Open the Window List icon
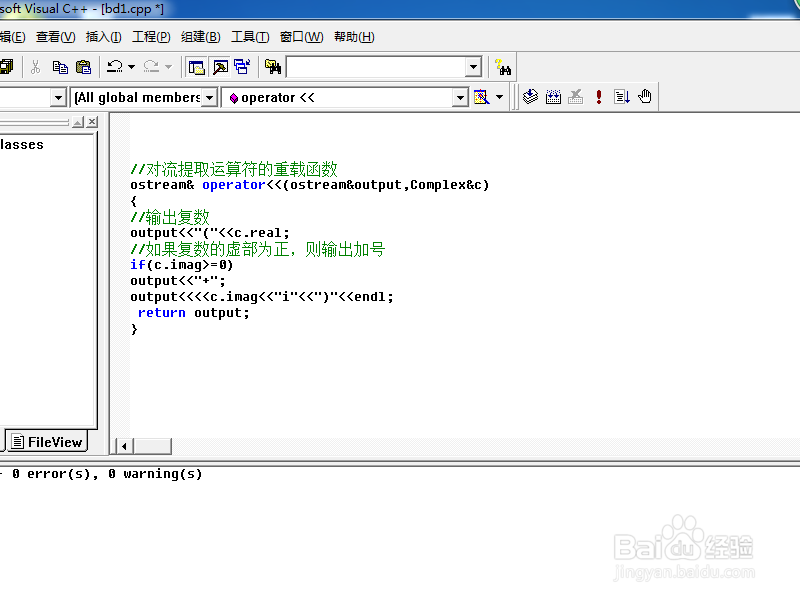The height and width of the screenshot is (600, 800). 242,67
